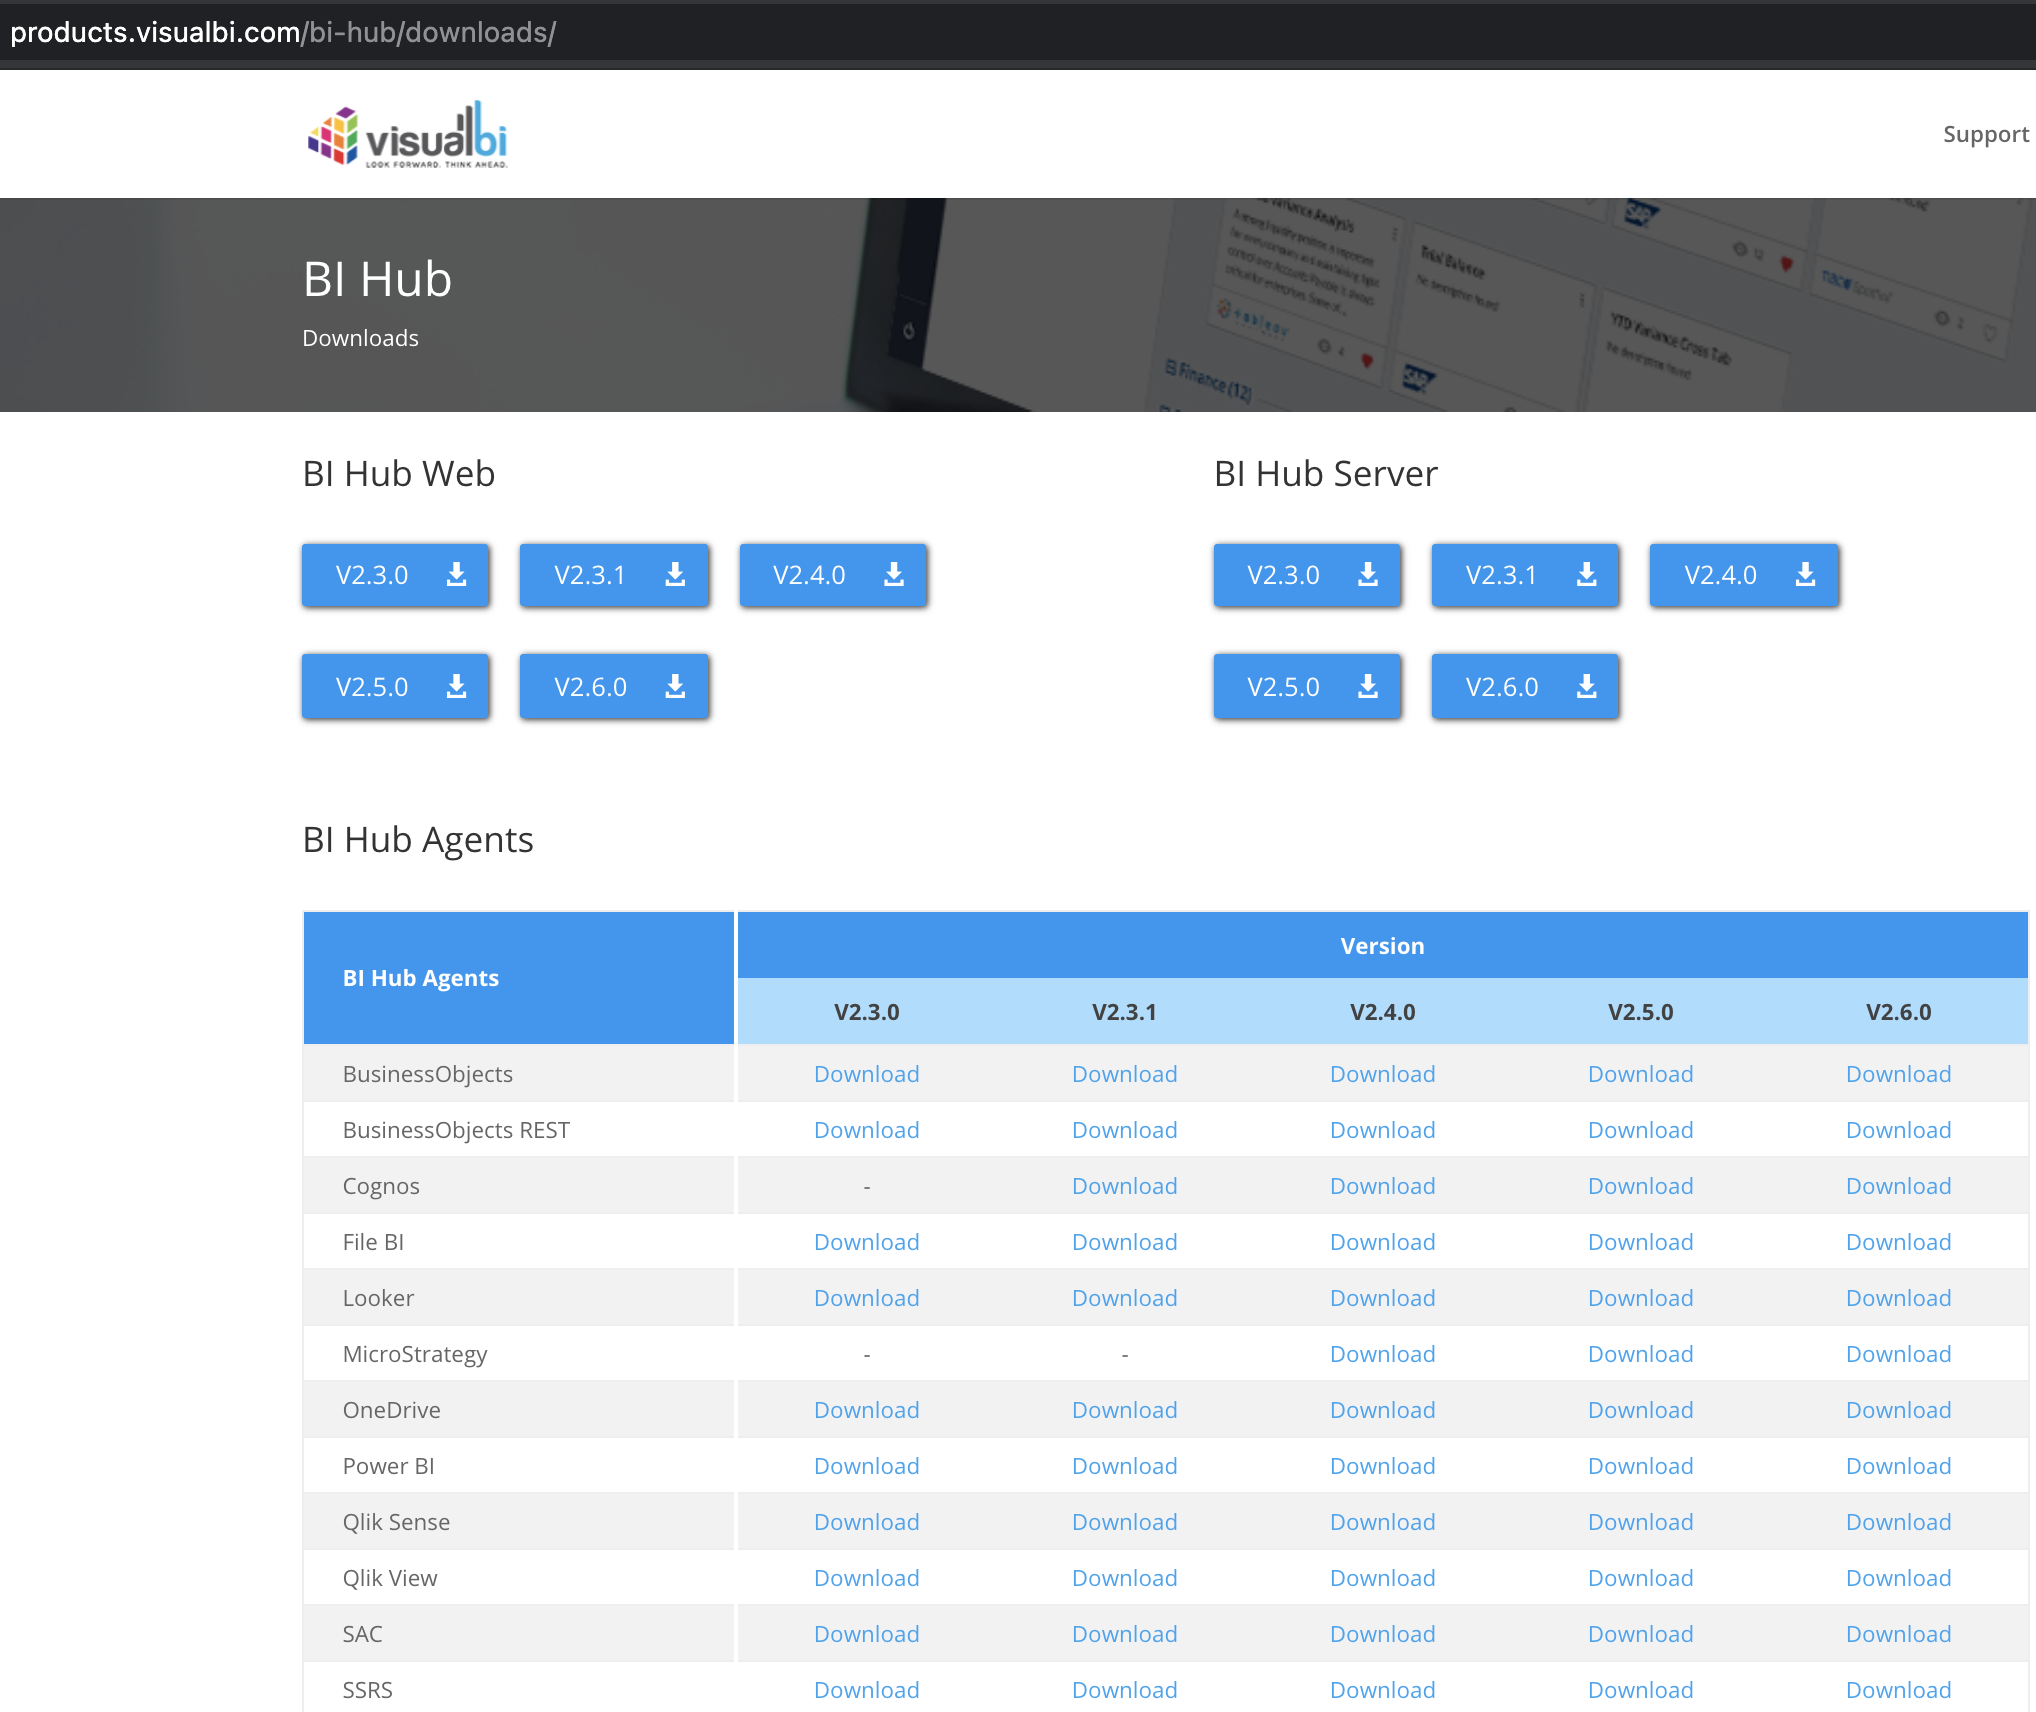Download BusinessObjects agent V2.6.0

(1898, 1074)
